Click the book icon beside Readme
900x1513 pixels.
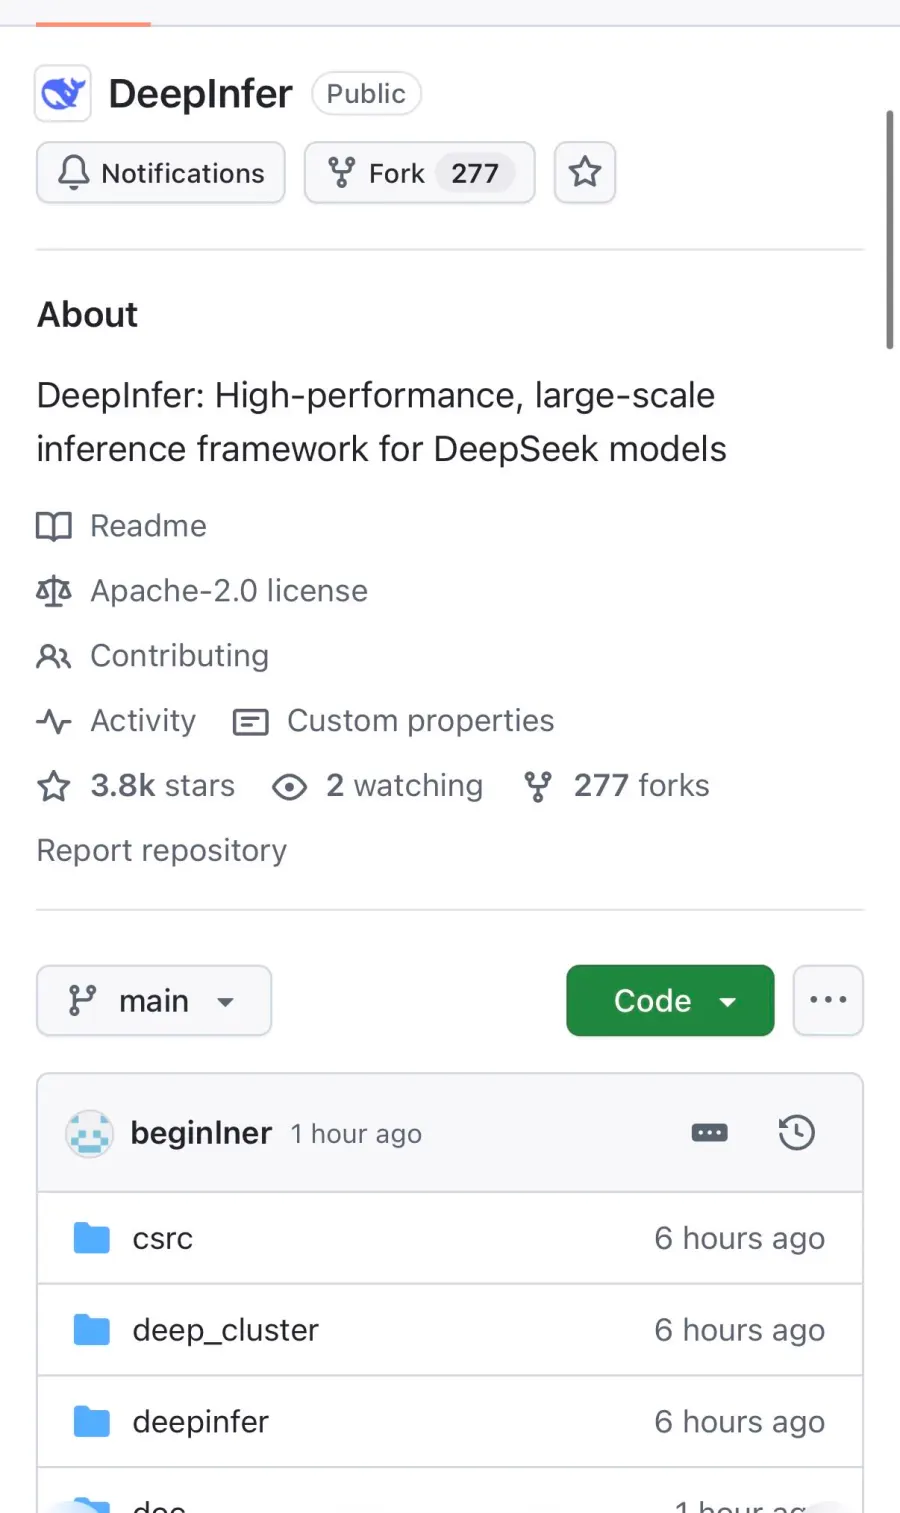[x=54, y=526]
